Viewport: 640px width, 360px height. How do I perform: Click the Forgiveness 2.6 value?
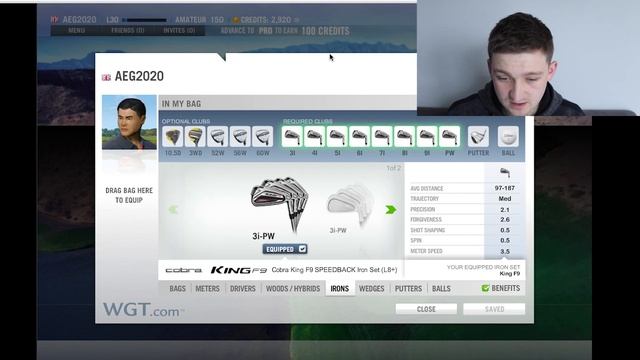tap(505, 220)
